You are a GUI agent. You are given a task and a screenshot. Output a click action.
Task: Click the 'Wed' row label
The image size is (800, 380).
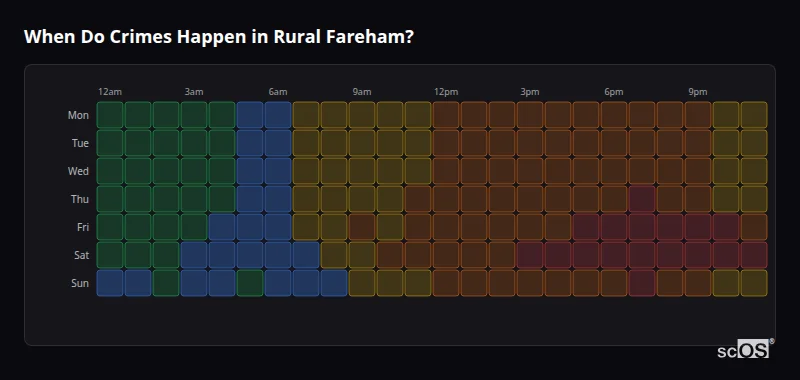pos(78,171)
